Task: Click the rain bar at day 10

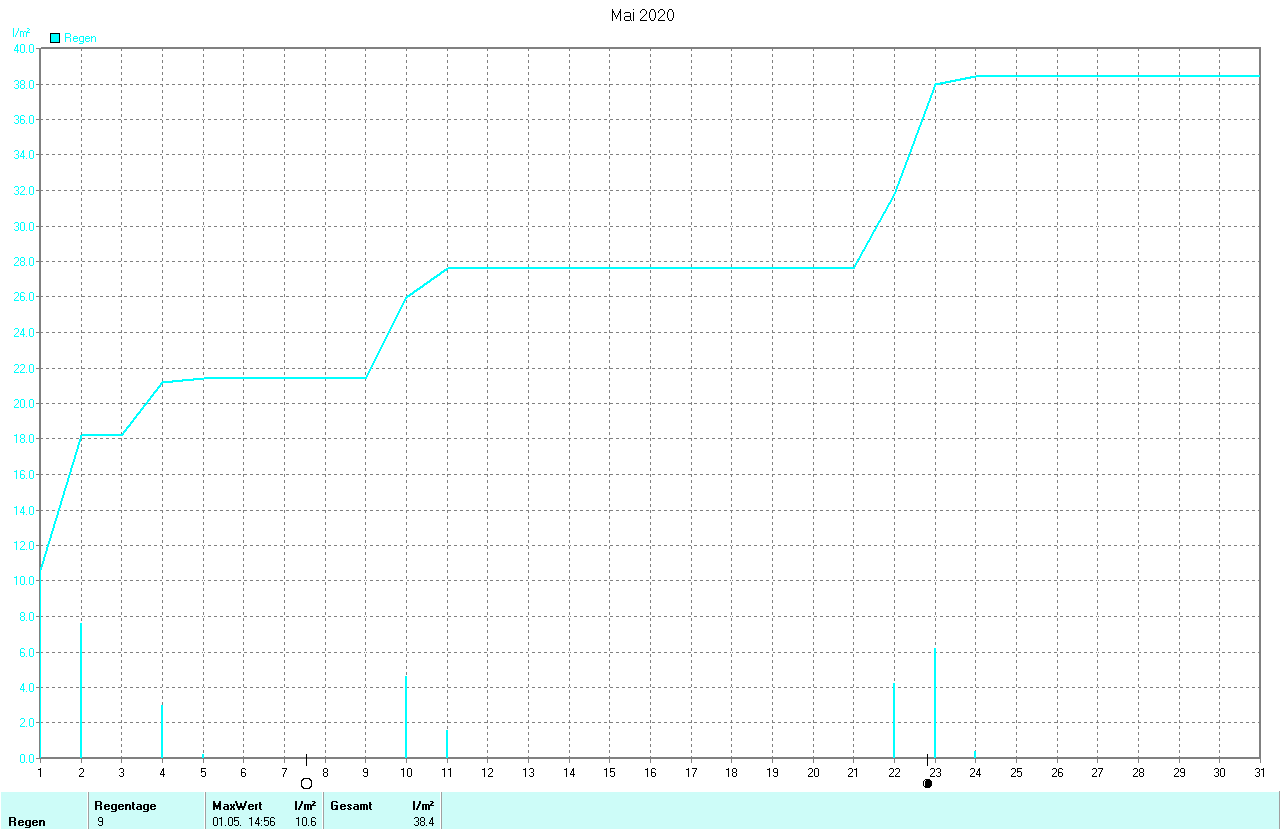Action: pos(406,716)
